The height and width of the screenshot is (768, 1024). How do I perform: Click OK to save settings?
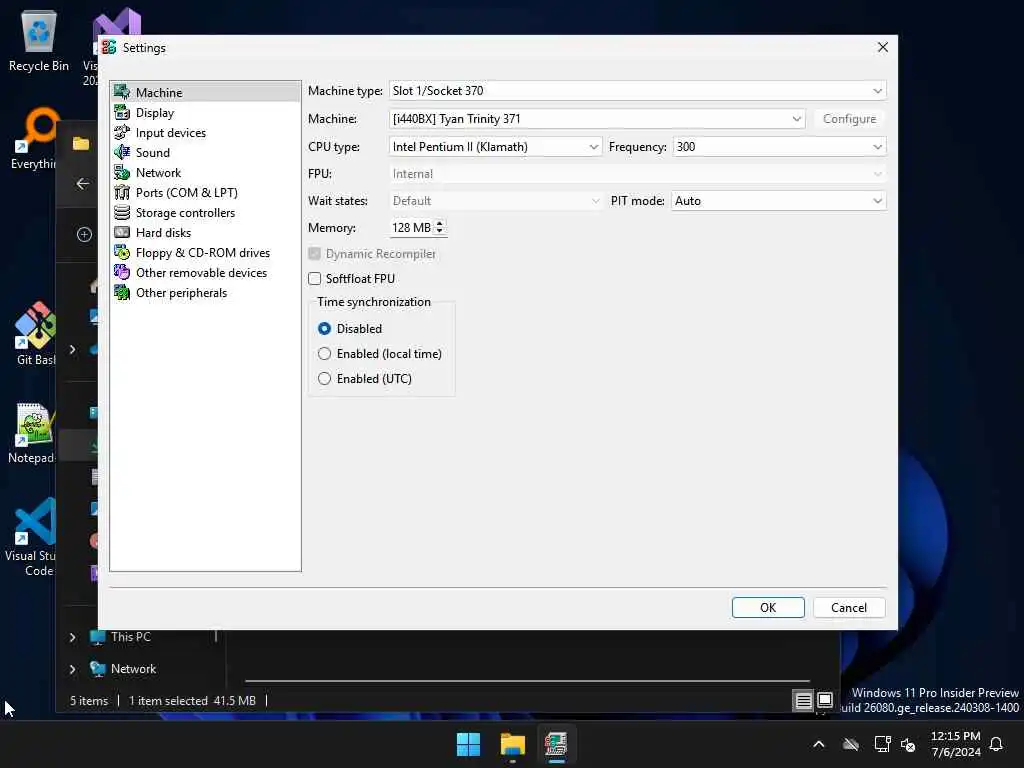(x=768, y=607)
